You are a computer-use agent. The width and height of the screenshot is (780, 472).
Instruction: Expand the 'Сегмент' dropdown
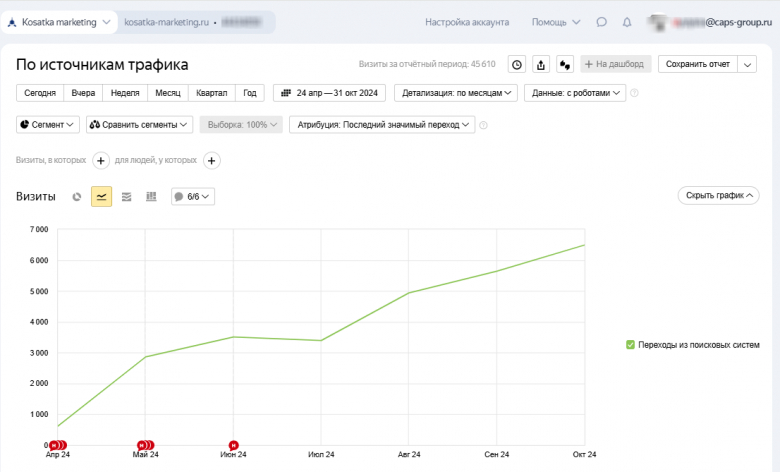pyautogui.click(x=47, y=125)
